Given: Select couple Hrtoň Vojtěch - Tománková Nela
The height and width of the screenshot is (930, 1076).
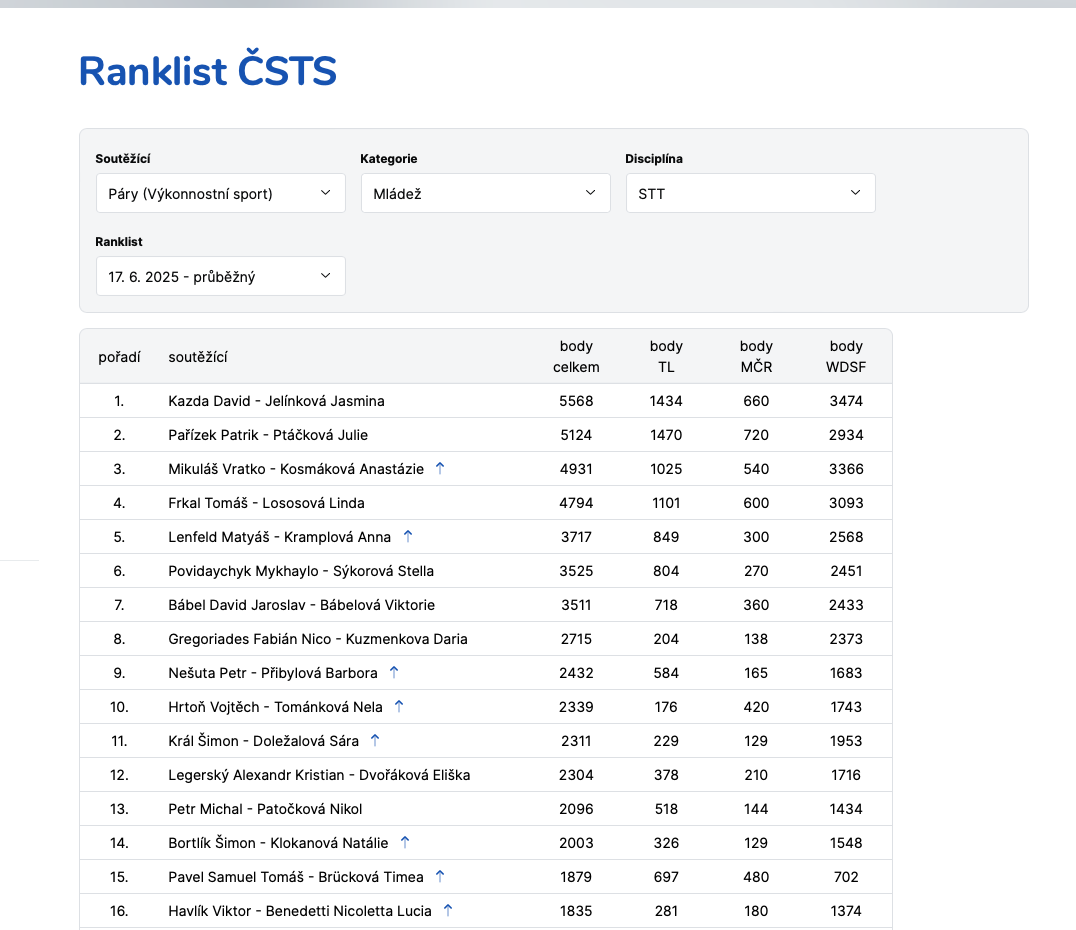Looking at the screenshot, I should [x=275, y=707].
